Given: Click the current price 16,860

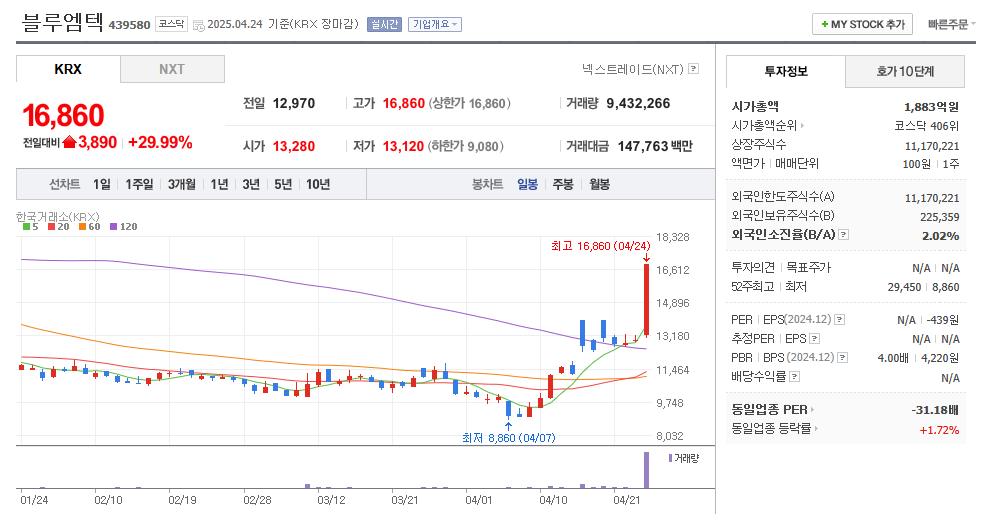Looking at the screenshot, I should click(63, 116).
